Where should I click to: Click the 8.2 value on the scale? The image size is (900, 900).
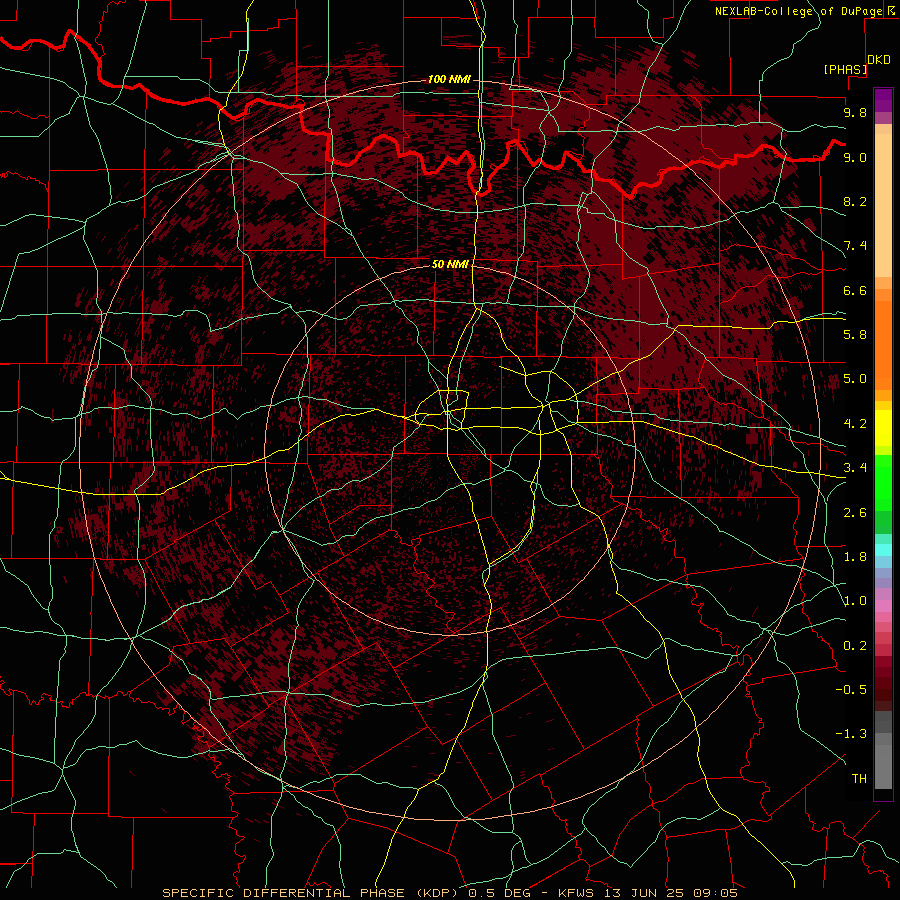tap(855, 201)
